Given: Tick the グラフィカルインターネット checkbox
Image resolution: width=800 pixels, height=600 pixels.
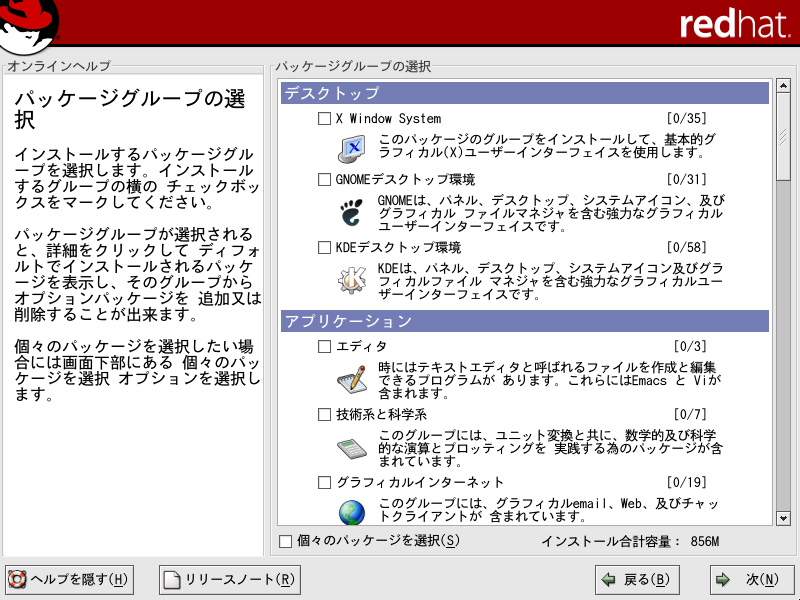Looking at the screenshot, I should click(x=324, y=482).
